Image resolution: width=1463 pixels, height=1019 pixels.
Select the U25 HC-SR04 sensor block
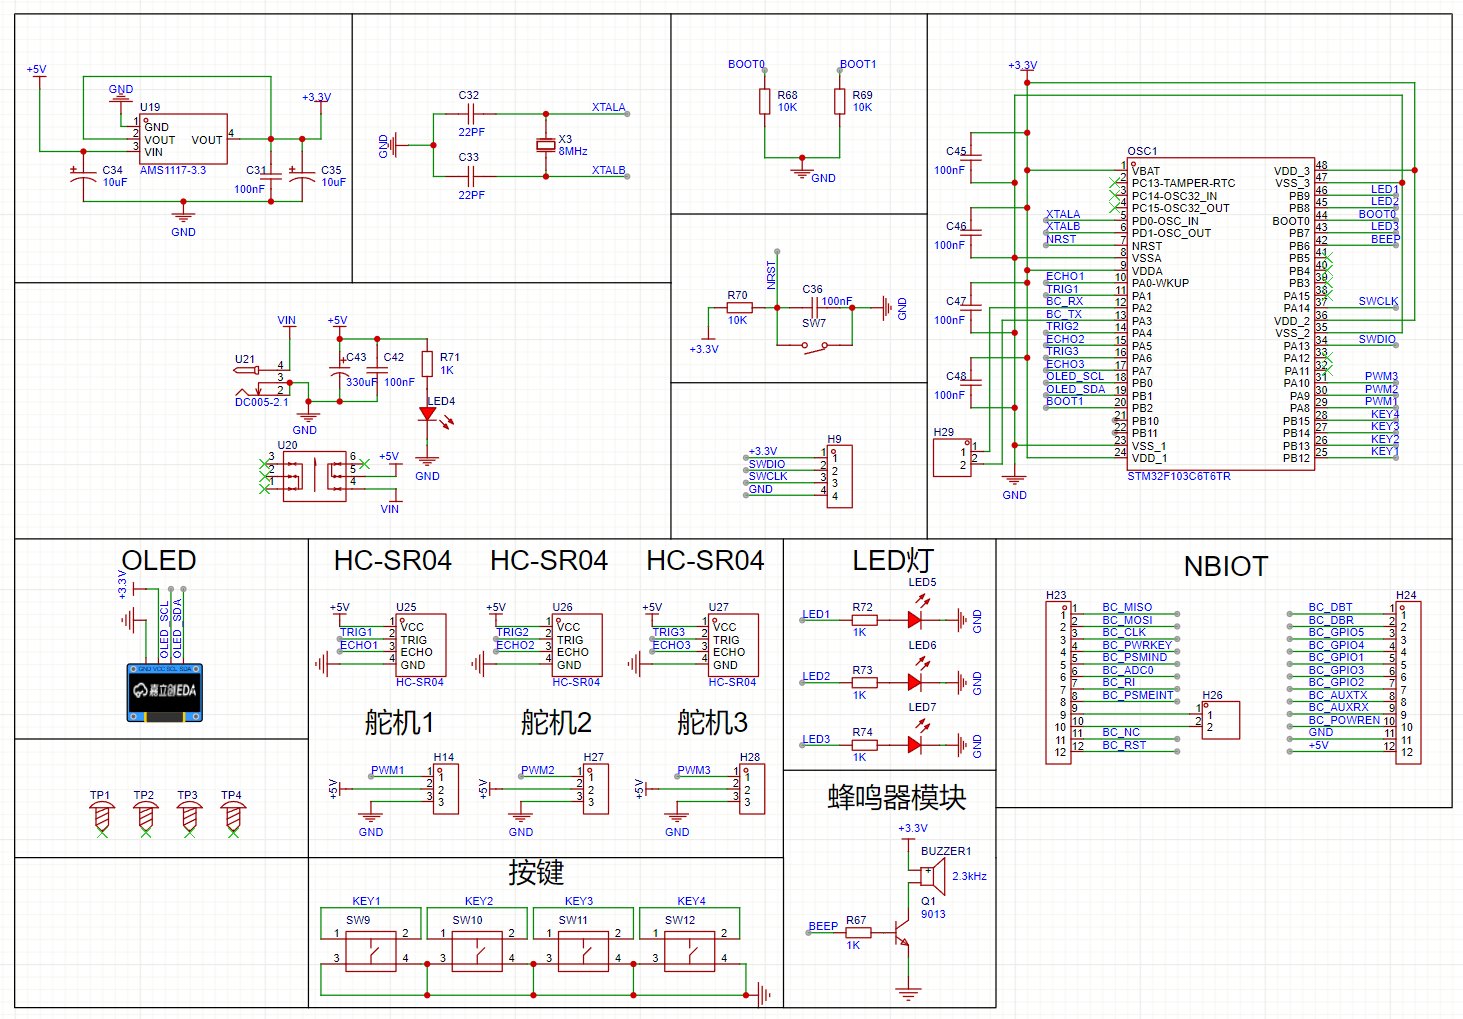click(420, 645)
